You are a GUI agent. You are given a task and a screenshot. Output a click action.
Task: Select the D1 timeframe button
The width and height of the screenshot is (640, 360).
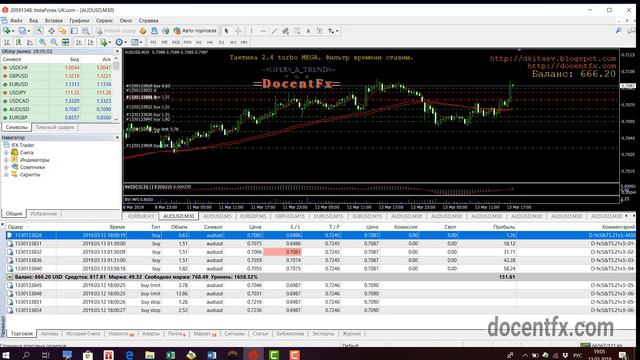[x=222, y=42]
